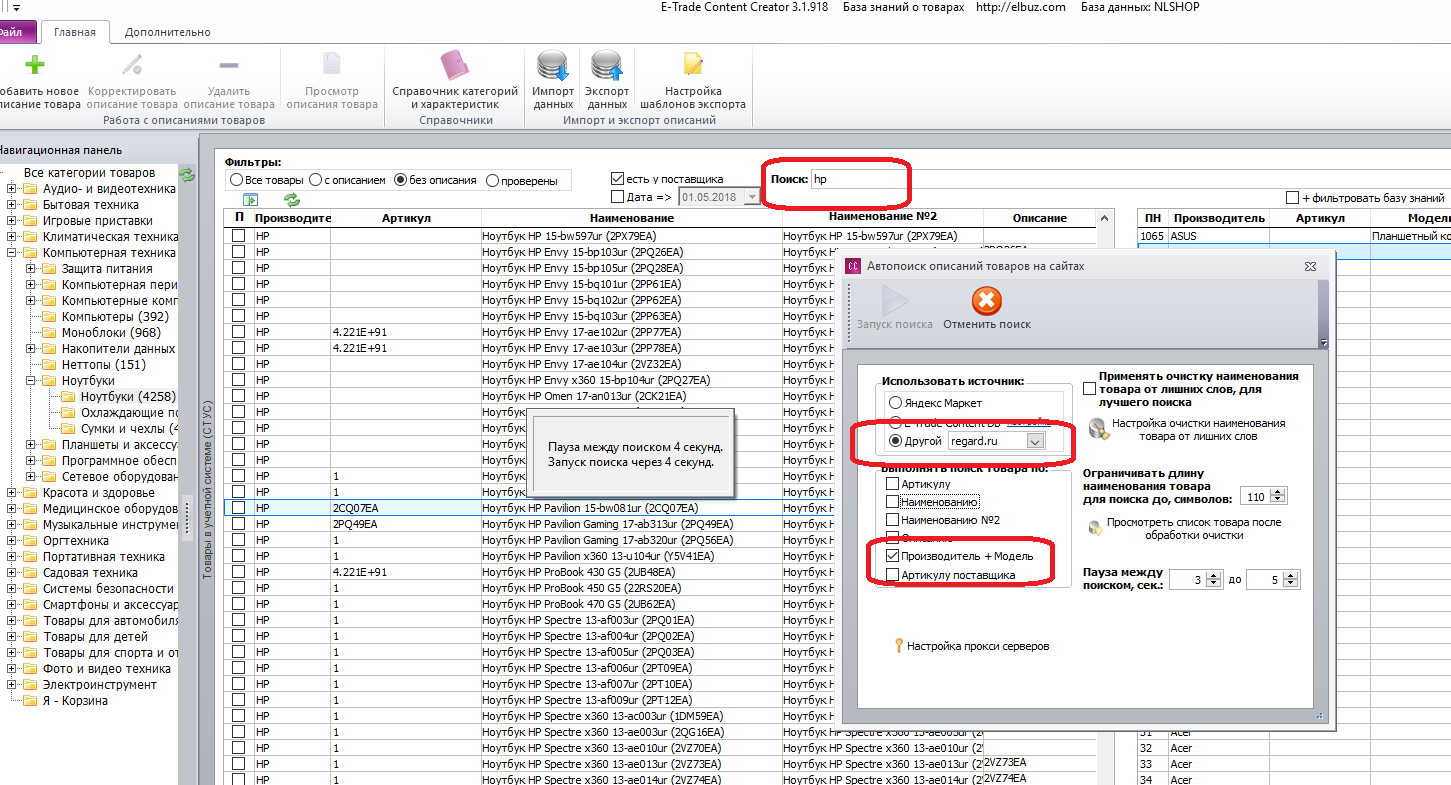Click the red cancel search icon
1451x785 pixels.
point(987,301)
